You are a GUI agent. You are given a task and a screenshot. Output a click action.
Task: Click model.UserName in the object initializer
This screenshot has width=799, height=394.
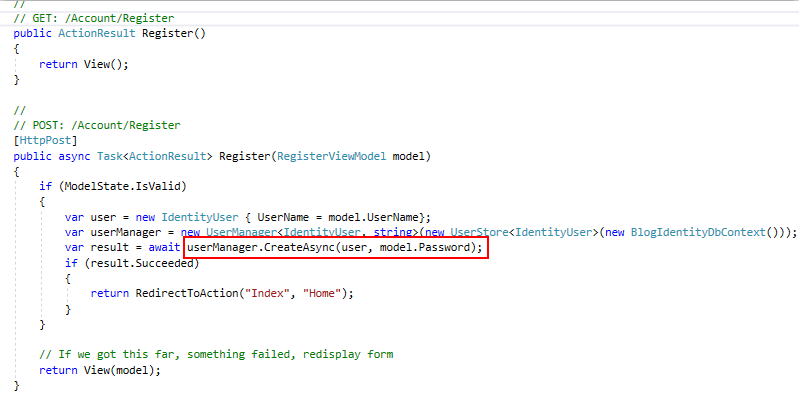click(x=373, y=217)
